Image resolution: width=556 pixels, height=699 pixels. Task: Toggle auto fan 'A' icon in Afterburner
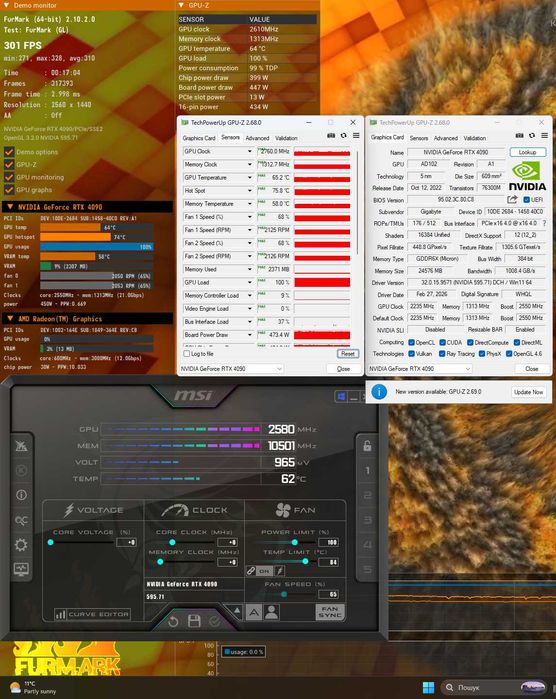tap(254, 612)
